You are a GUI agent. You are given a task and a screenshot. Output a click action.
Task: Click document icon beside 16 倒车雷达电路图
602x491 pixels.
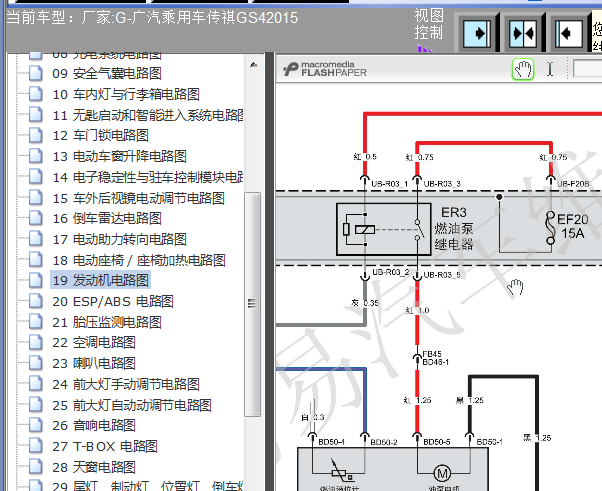(36, 218)
